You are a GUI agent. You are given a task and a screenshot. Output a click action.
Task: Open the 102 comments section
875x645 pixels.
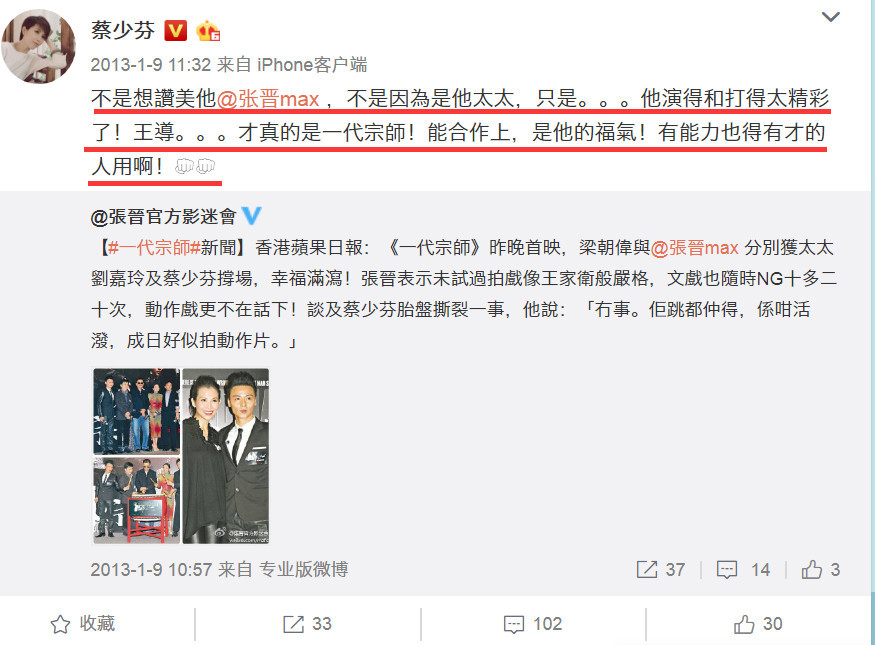[533, 624]
